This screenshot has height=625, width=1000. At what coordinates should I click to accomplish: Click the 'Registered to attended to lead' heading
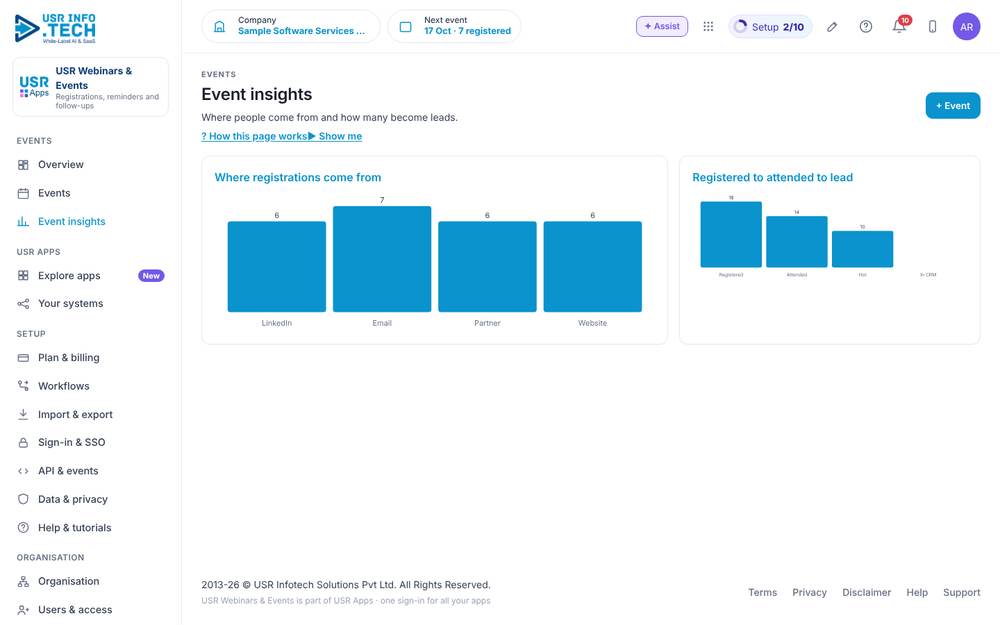click(772, 177)
